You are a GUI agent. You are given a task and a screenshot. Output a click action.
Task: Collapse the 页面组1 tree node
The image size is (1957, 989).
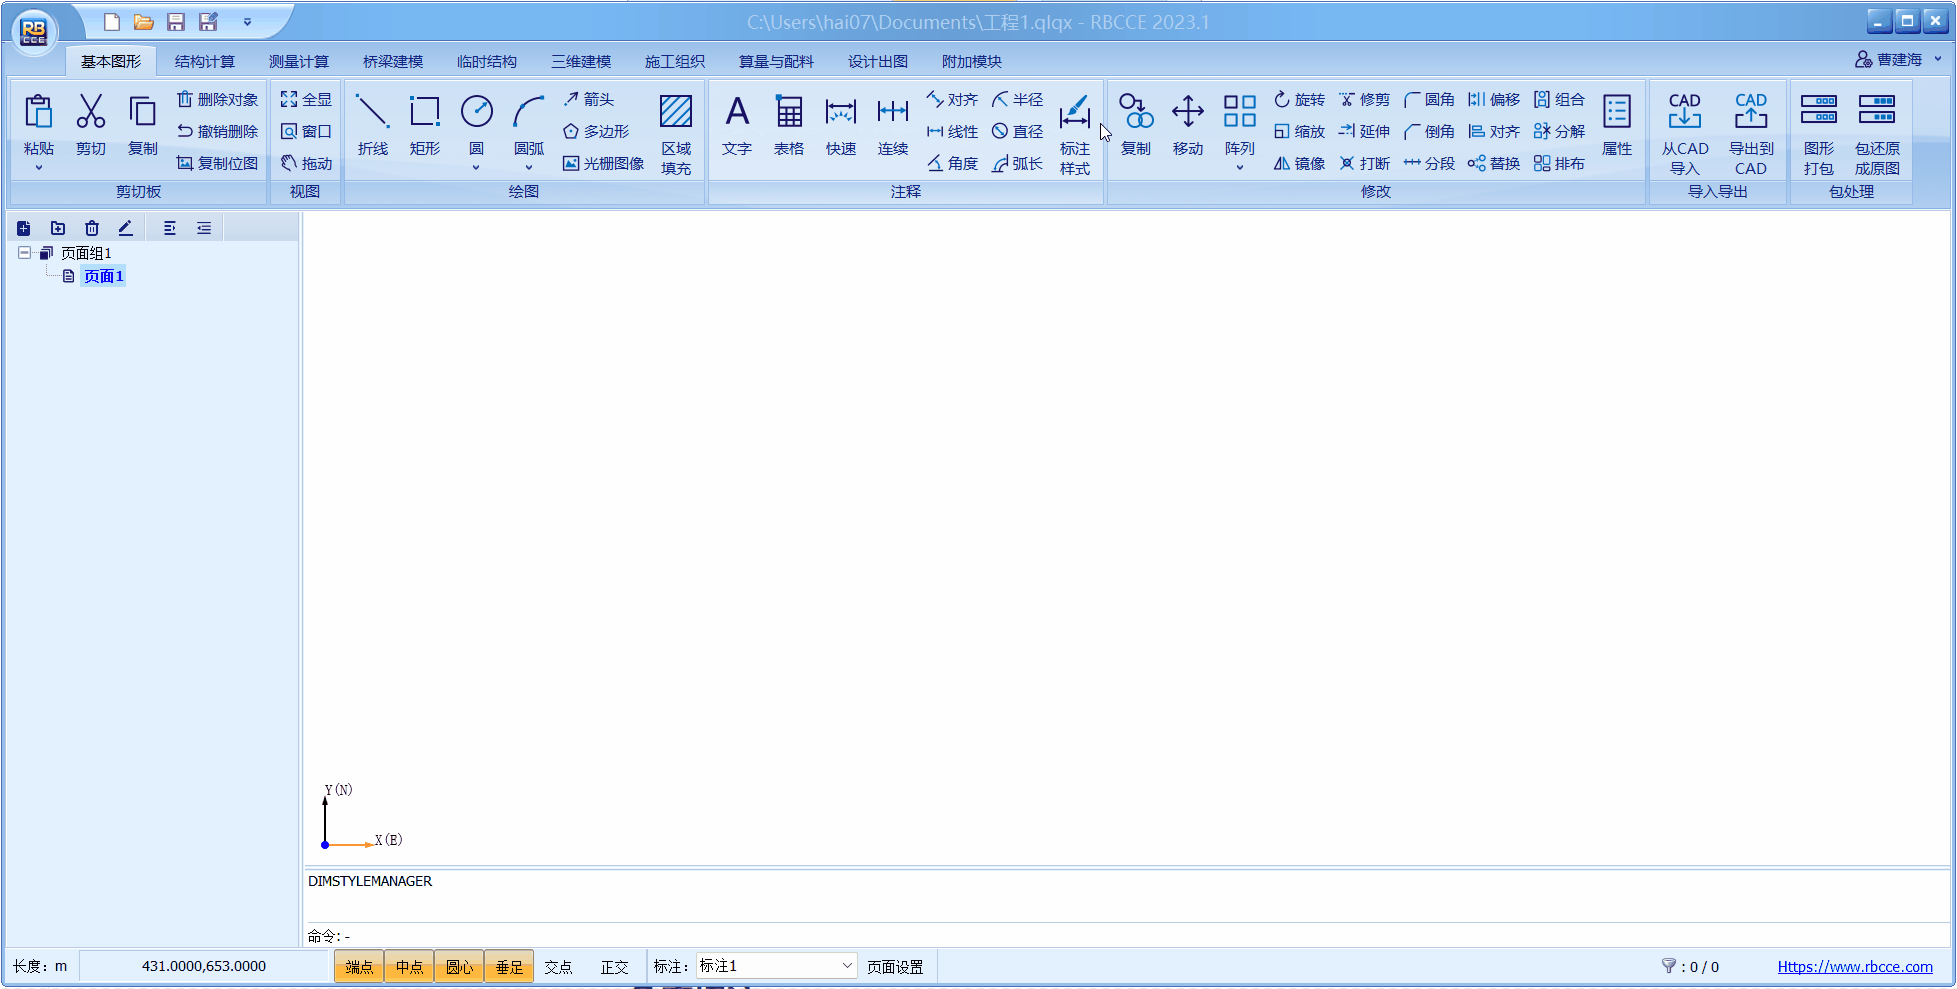point(24,253)
